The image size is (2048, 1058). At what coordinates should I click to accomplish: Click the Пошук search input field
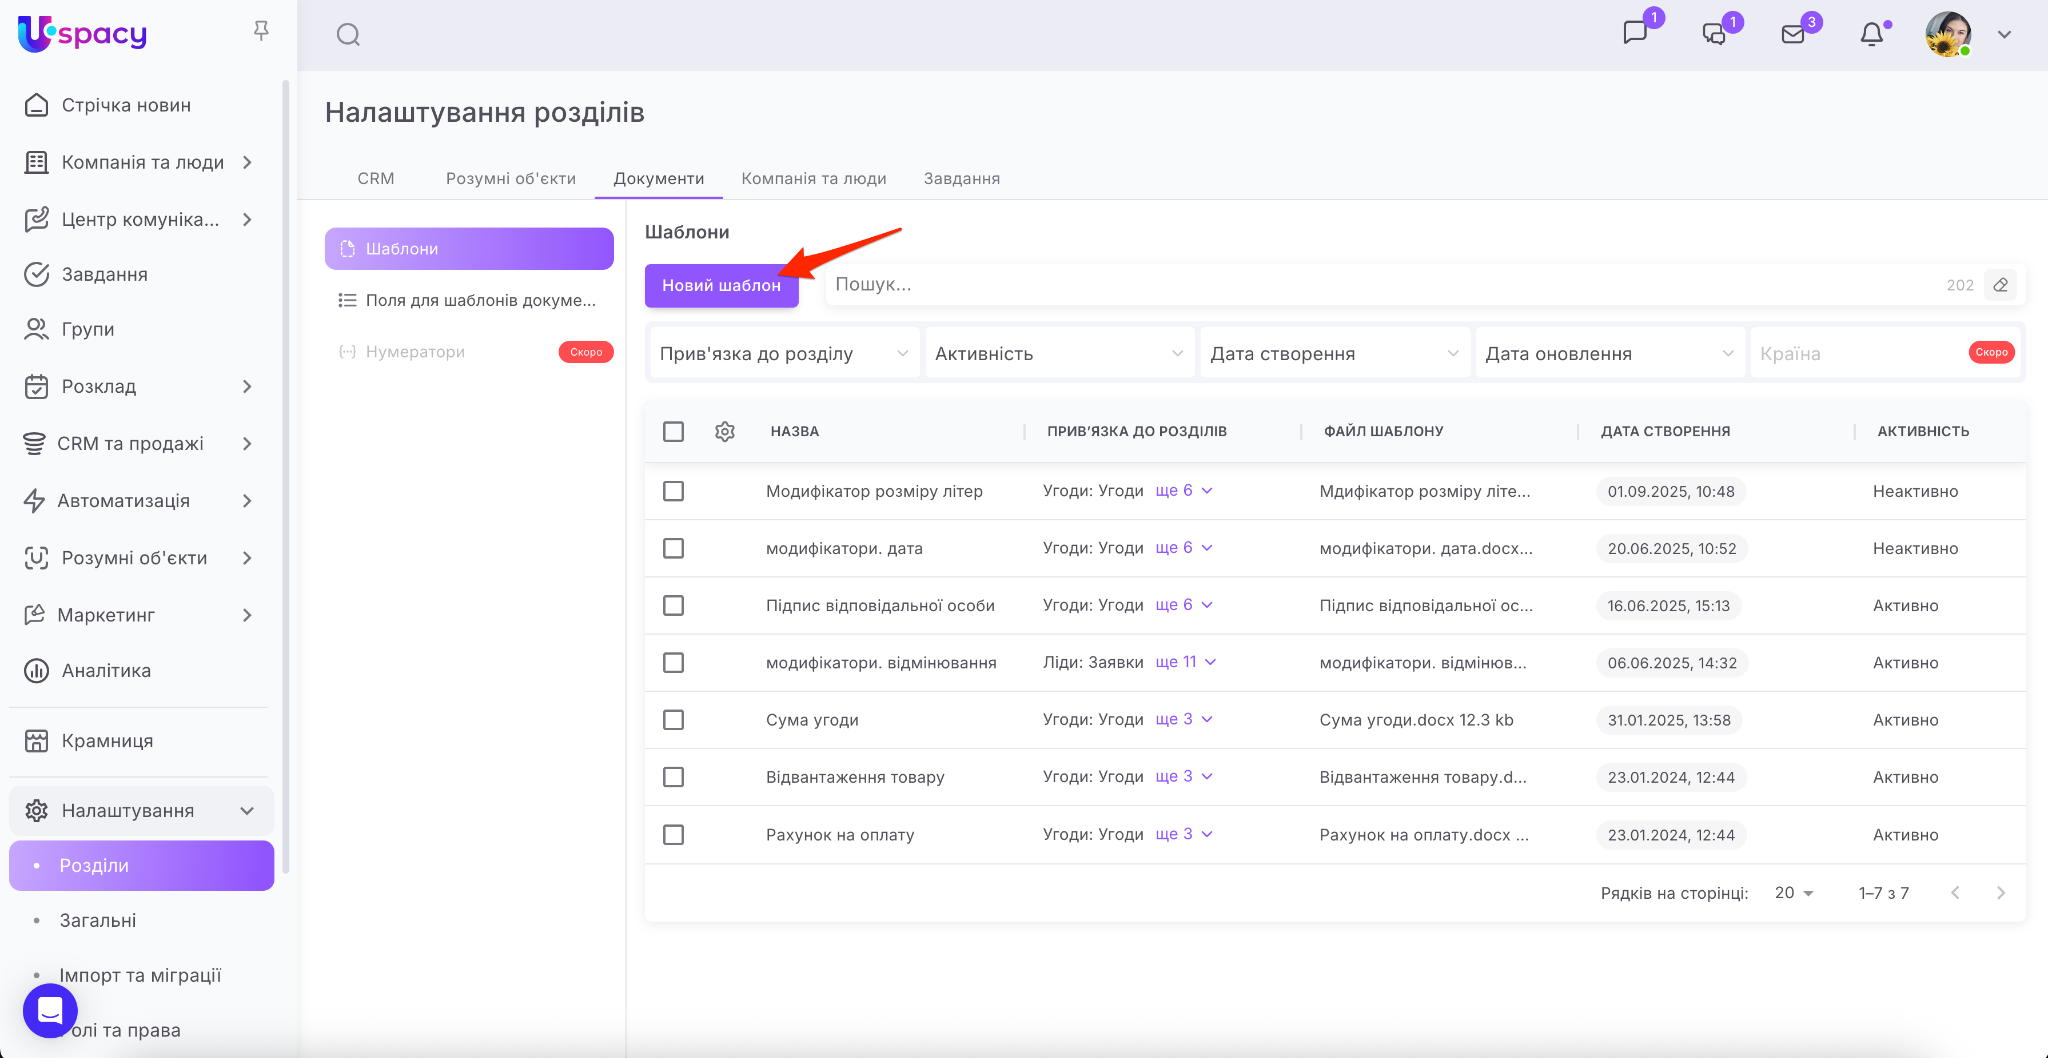click(1380, 285)
